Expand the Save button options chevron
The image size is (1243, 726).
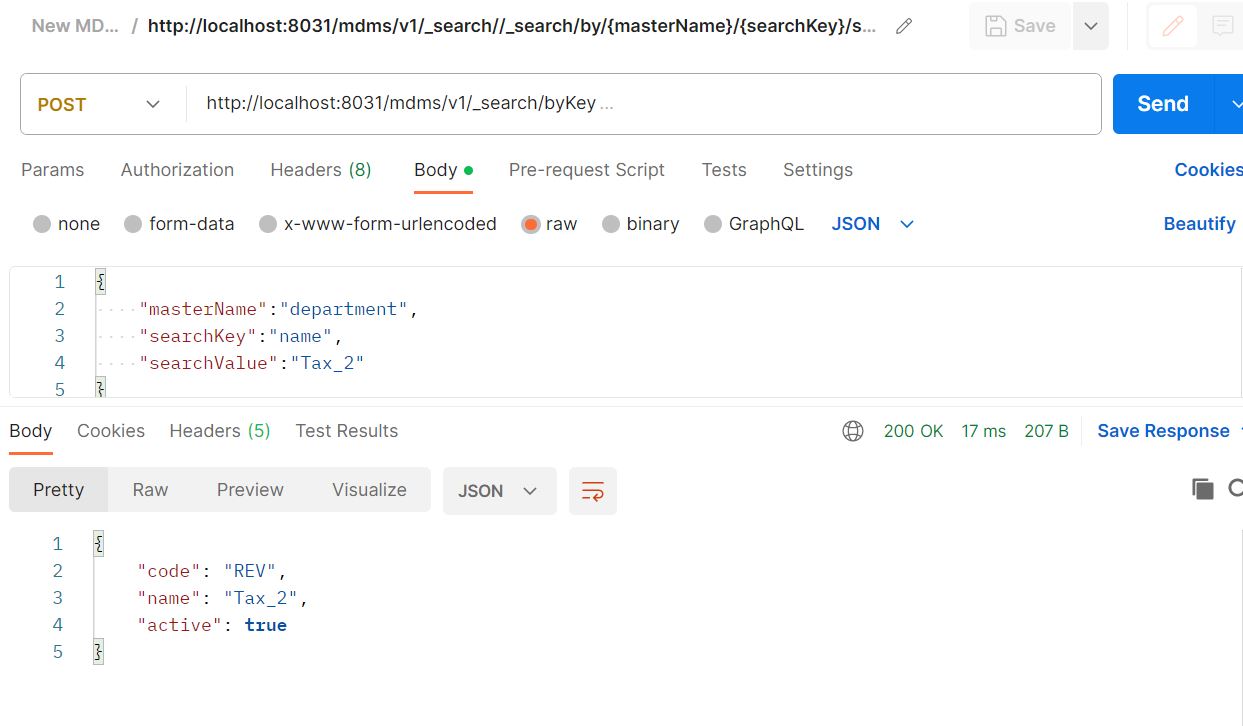tap(1089, 26)
